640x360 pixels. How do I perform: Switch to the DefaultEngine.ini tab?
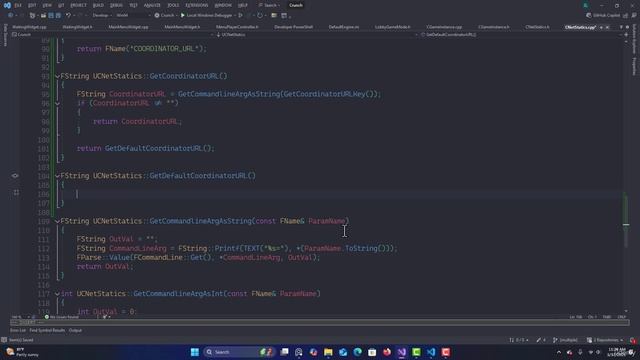(344, 27)
